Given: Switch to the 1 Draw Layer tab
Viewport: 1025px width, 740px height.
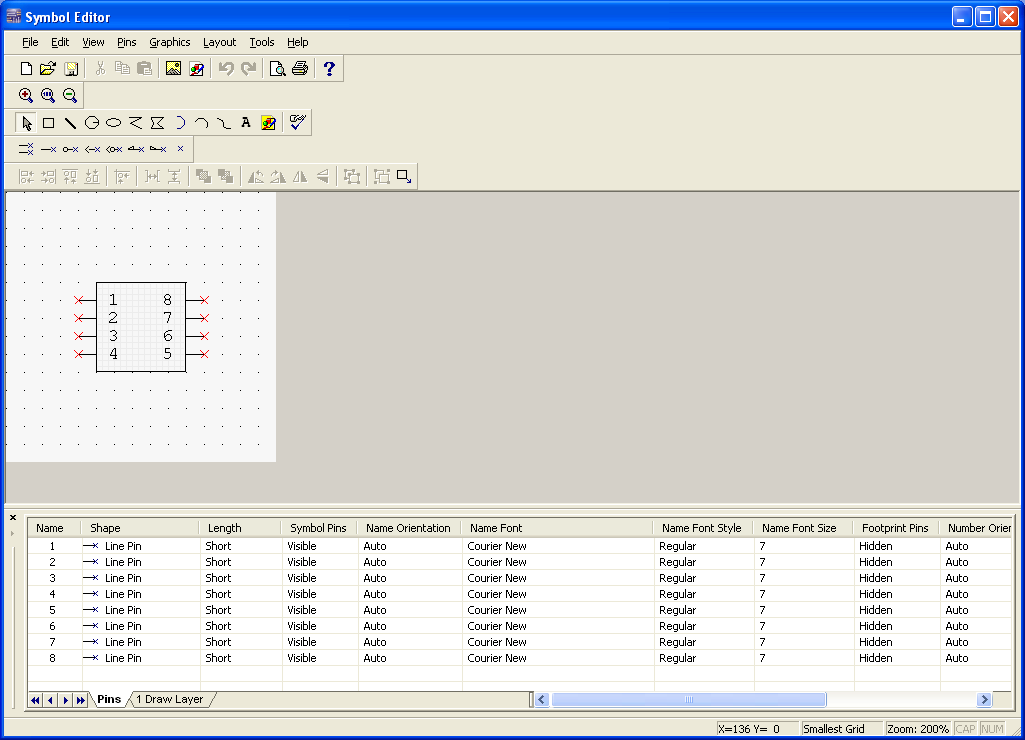Looking at the screenshot, I should [x=170, y=699].
